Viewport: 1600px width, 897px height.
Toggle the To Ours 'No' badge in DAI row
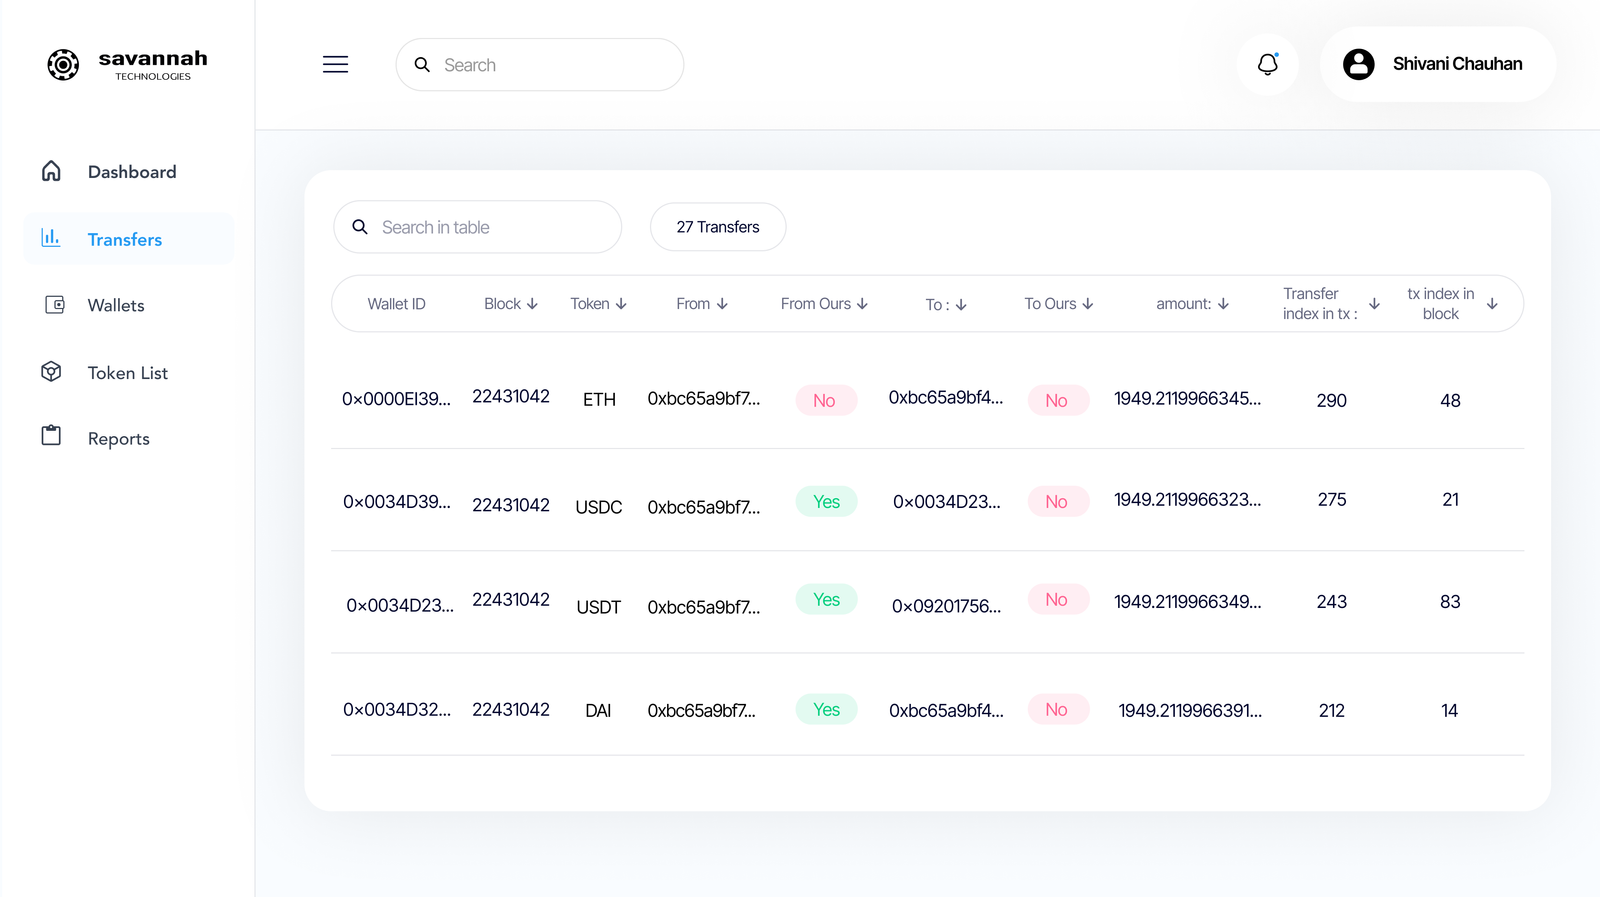[1057, 709]
